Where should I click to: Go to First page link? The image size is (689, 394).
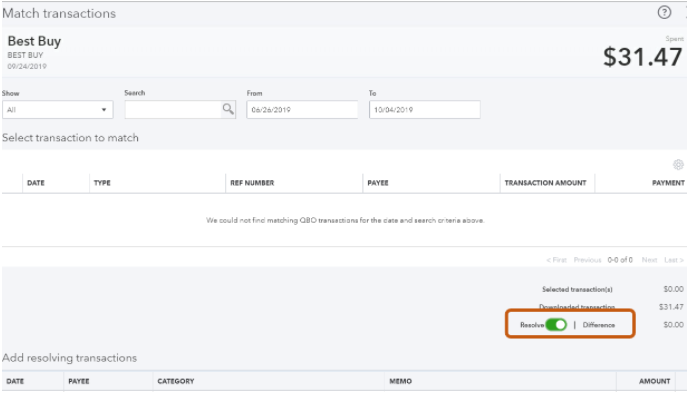557,260
